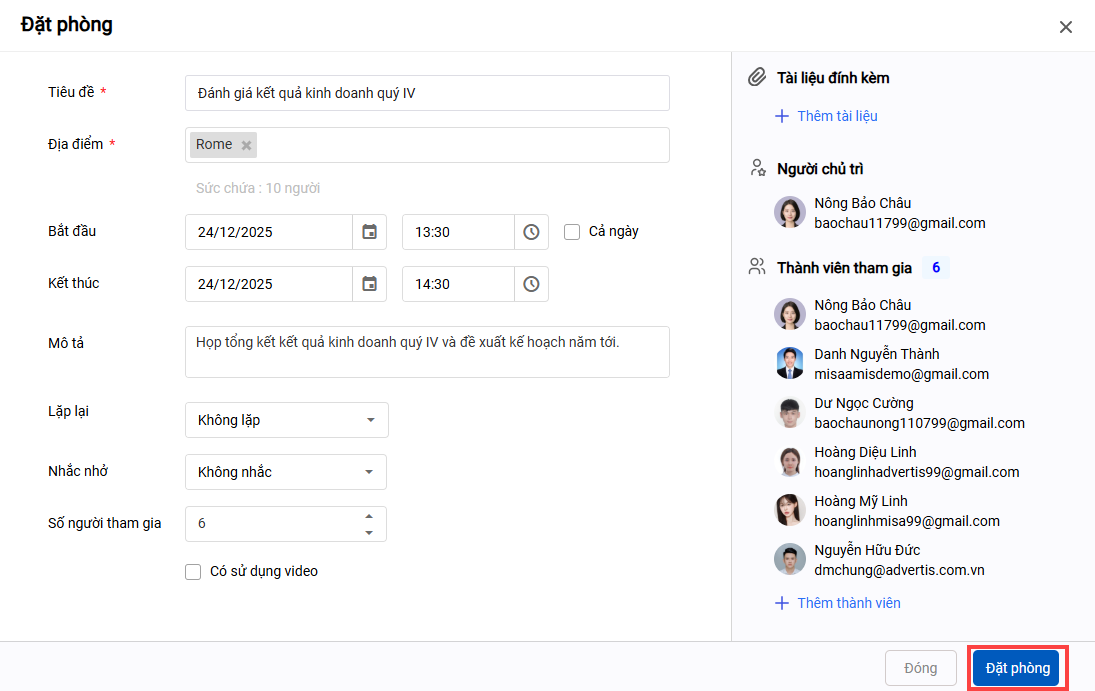Increase the Số người tham gia value

click(369, 517)
